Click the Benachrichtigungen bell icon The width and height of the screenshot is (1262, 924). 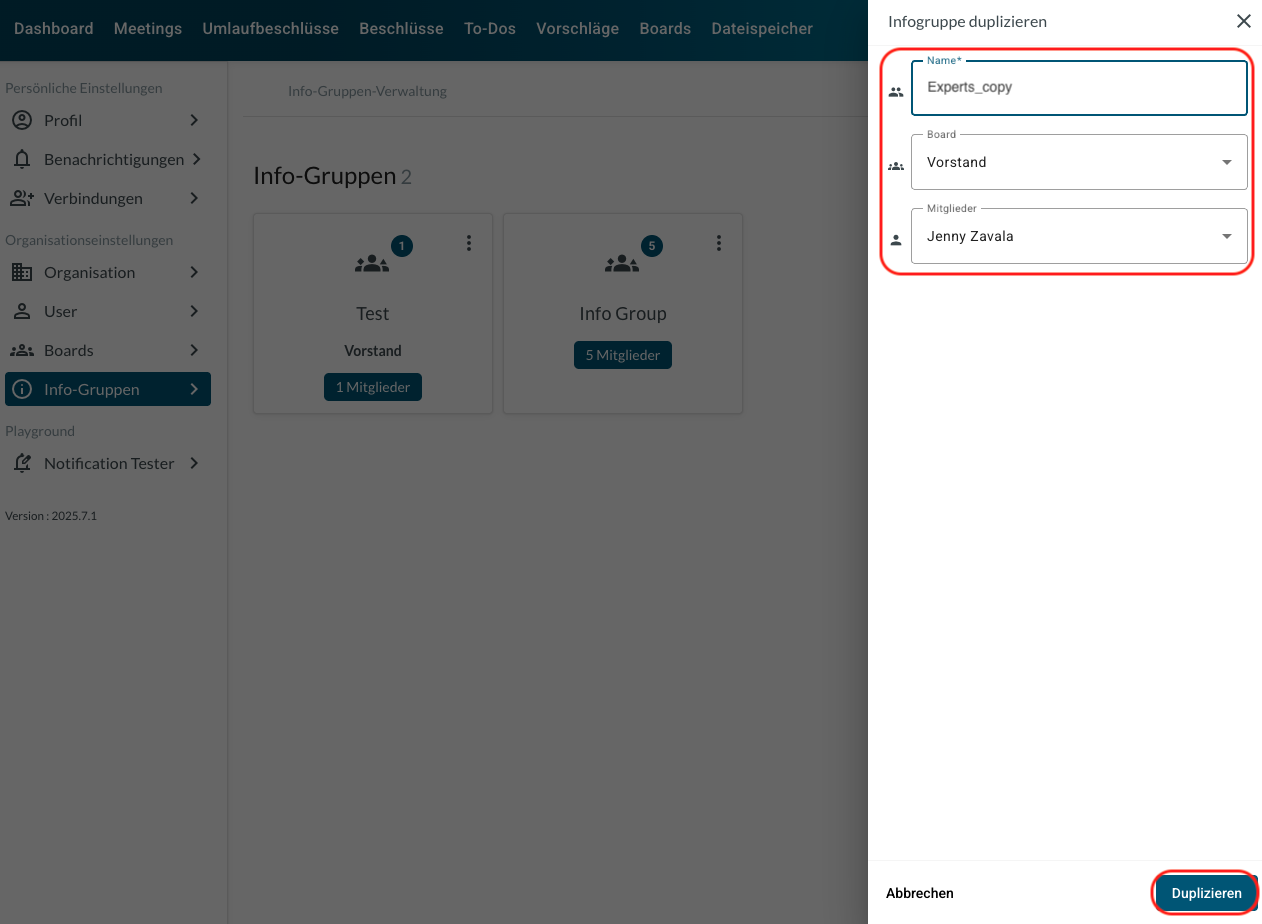pos(21,159)
